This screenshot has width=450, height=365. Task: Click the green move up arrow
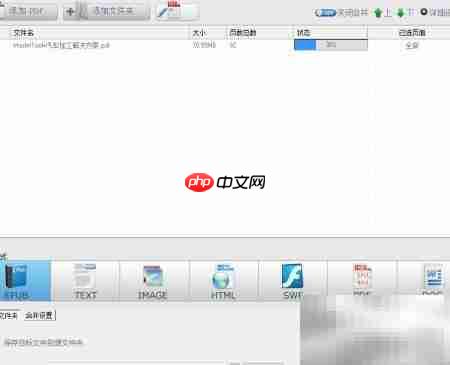click(378, 13)
